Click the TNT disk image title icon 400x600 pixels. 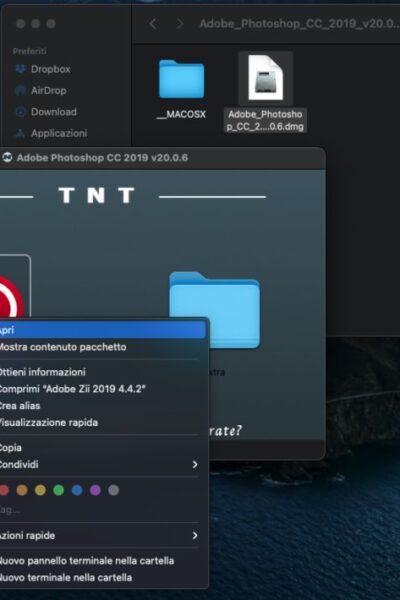tap(7, 158)
